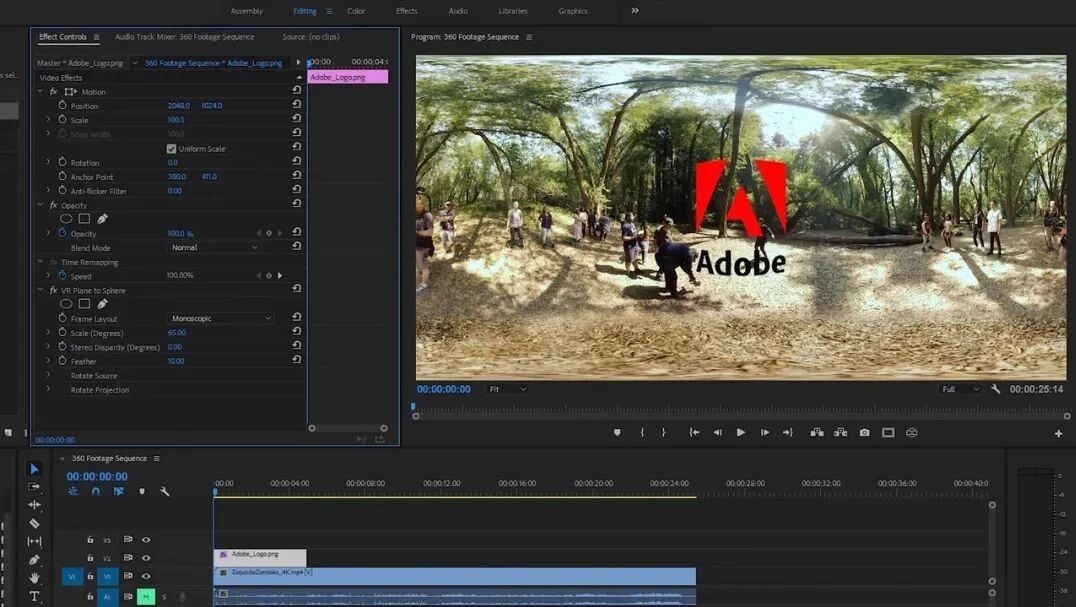This screenshot has width=1076, height=607.
Task: Select the Type tool
Action: coord(34,596)
